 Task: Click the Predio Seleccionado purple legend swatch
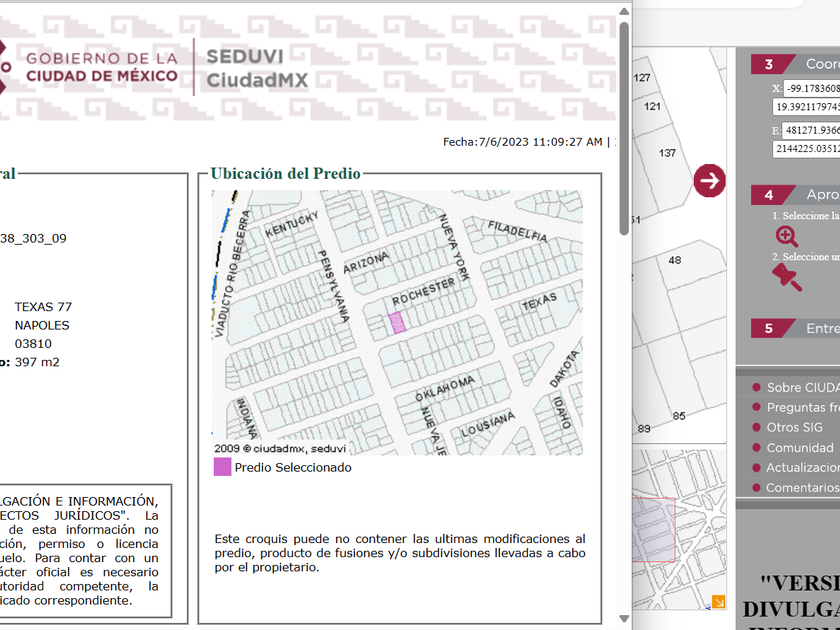click(x=222, y=467)
